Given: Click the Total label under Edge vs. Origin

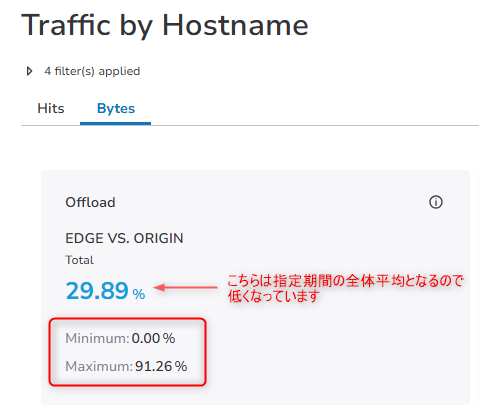Looking at the screenshot, I should pos(79,260).
